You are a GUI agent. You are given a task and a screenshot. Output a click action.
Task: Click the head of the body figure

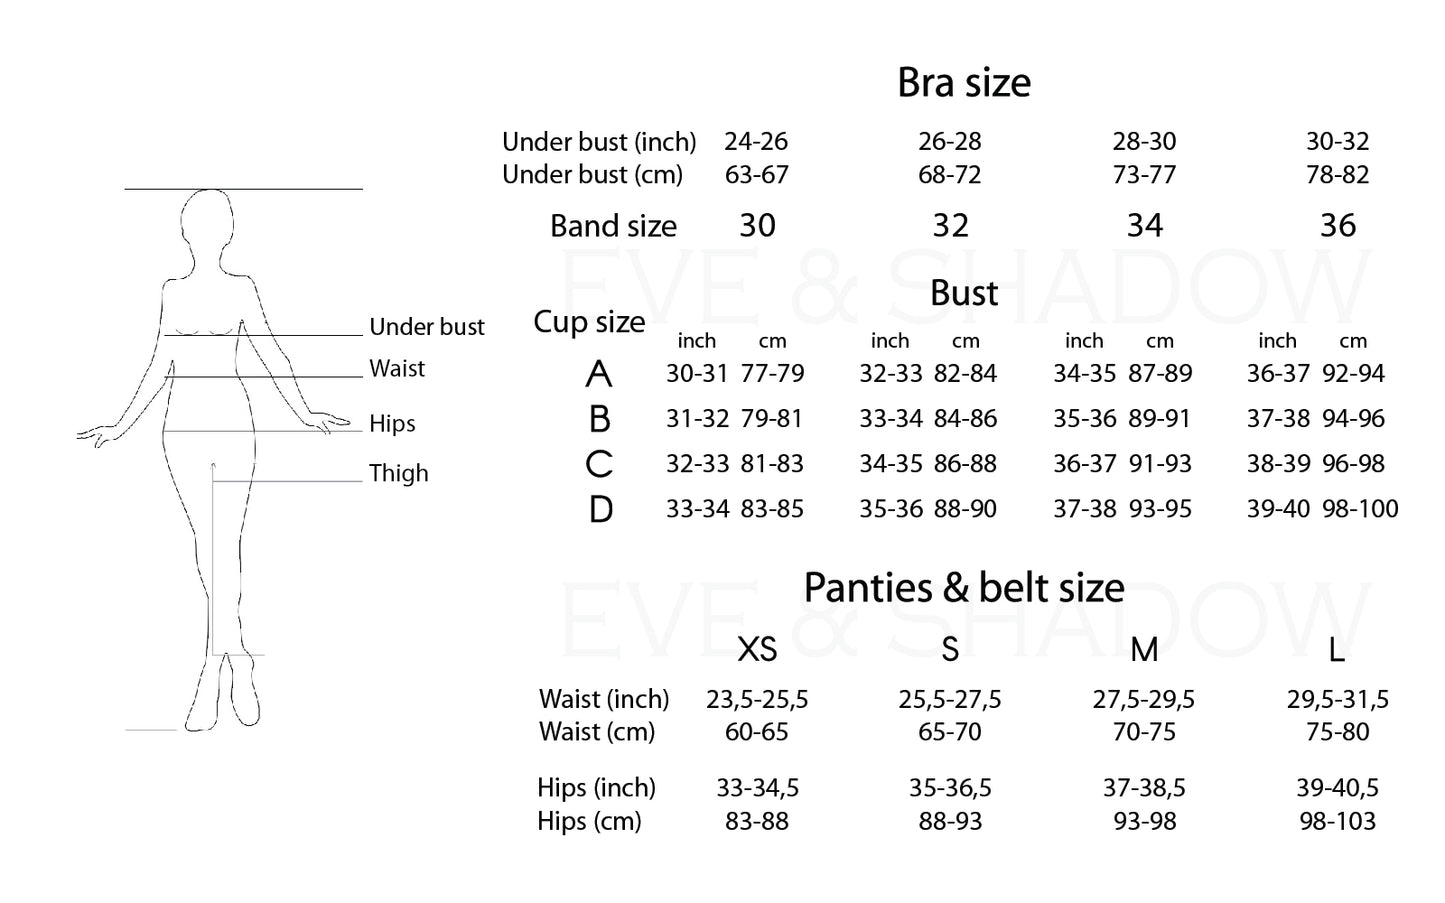(208, 220)
